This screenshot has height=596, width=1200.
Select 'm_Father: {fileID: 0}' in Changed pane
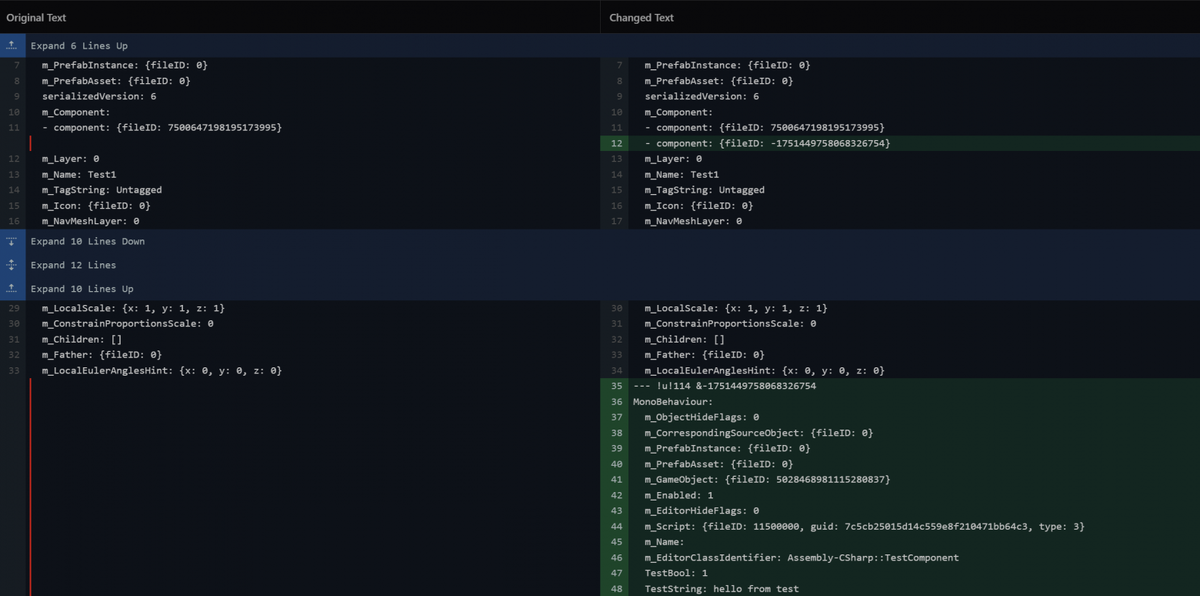tap(704, 355)
